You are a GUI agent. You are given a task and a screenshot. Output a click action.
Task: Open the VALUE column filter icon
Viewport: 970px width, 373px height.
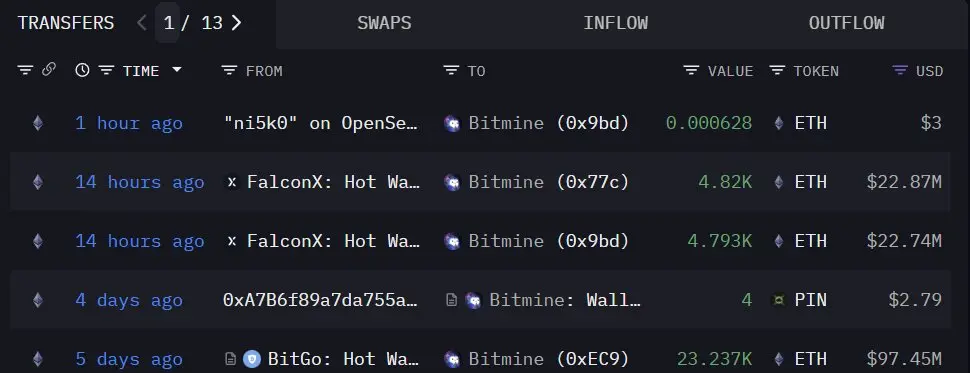691,71
